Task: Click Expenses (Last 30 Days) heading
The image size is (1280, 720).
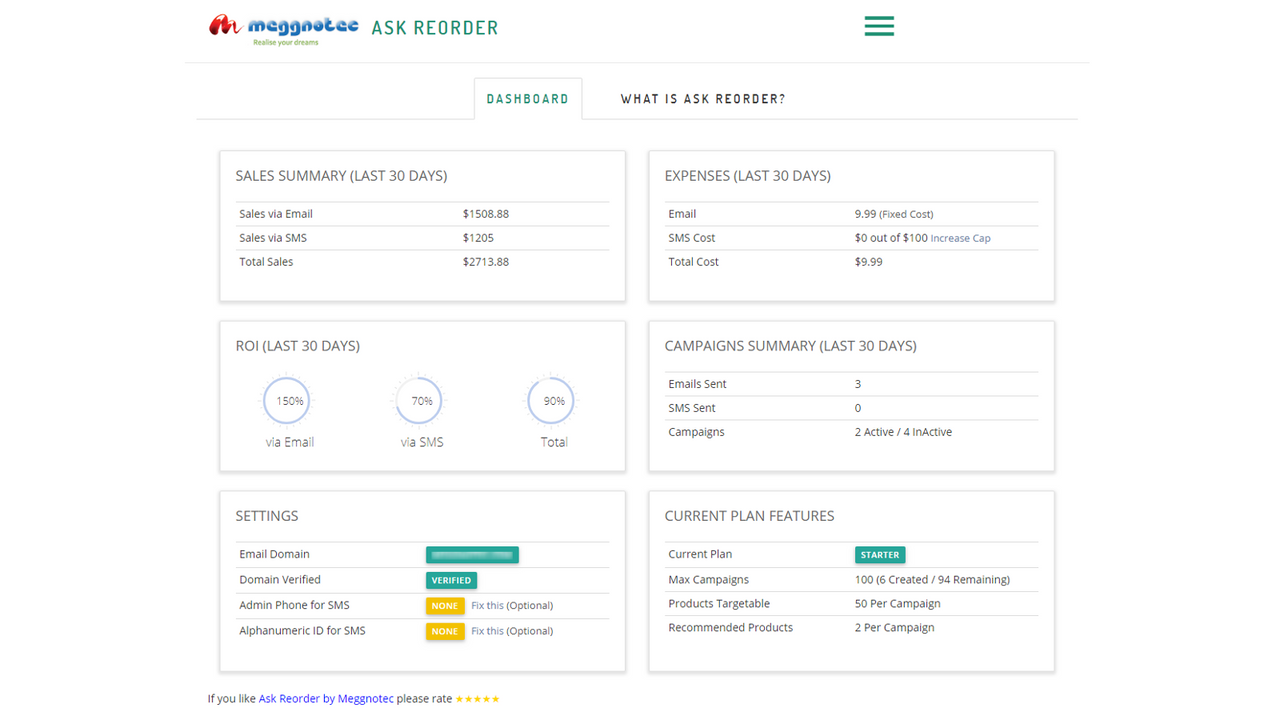Action: [747, 176]
